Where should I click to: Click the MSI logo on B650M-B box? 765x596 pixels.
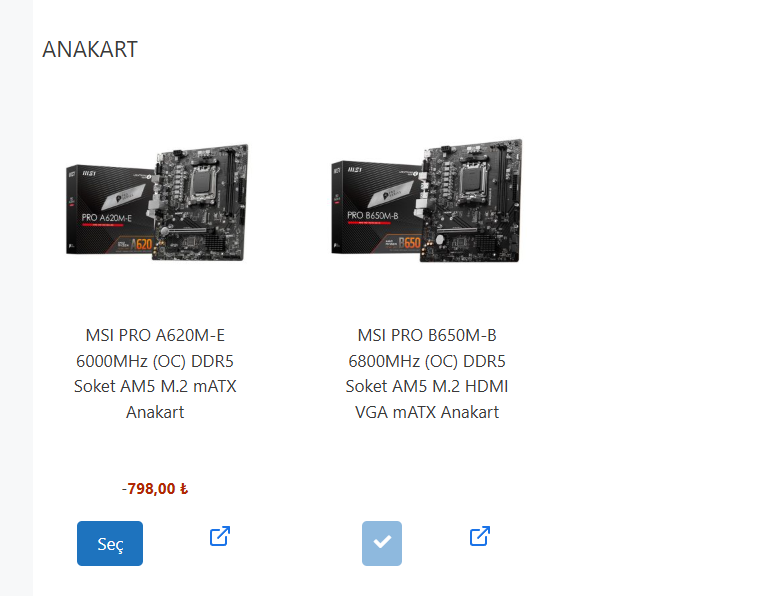[x=355, y=170]
